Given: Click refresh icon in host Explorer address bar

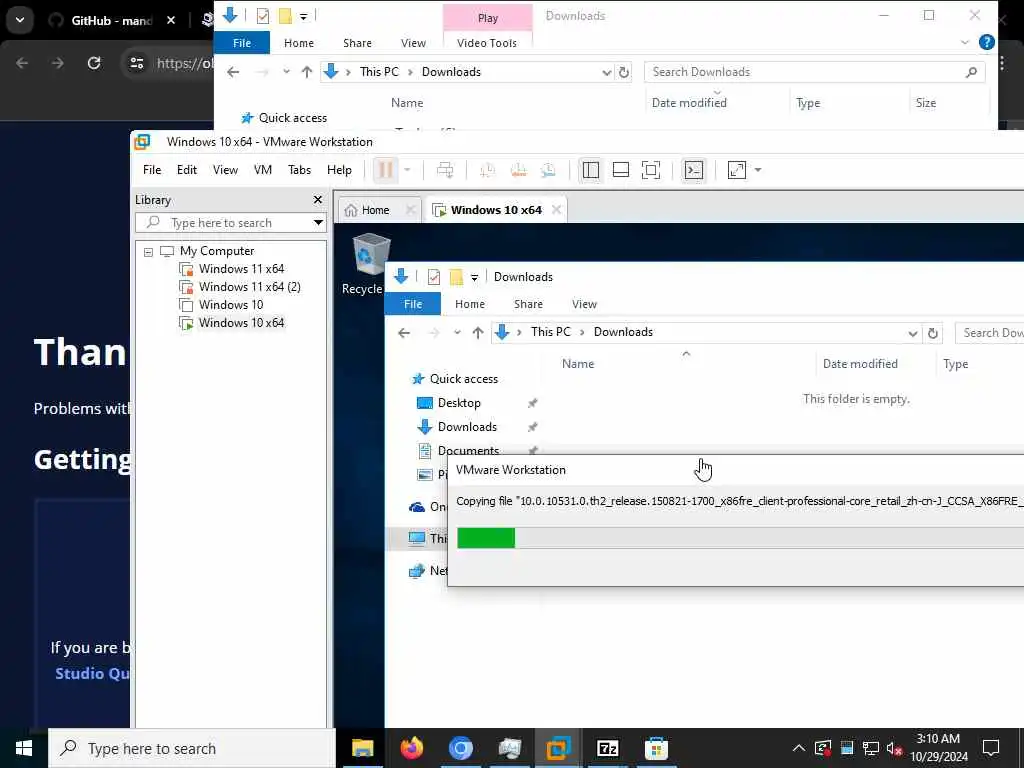Looking at the screenshot, I should (x=624, y=72).
